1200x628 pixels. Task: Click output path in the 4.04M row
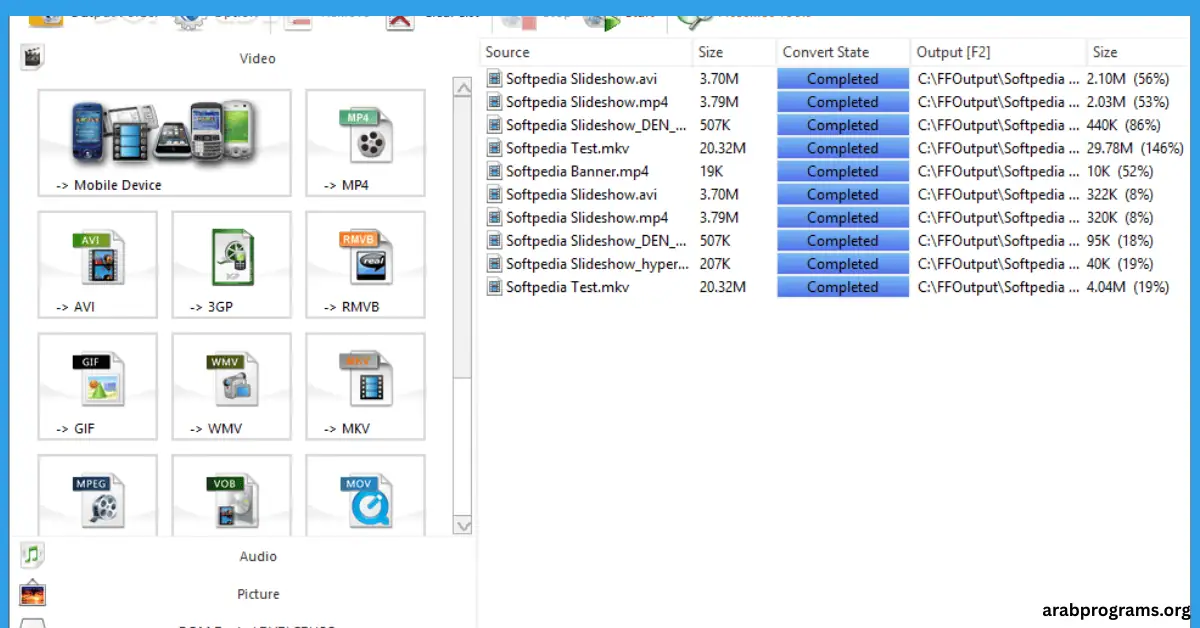(998, 287)
